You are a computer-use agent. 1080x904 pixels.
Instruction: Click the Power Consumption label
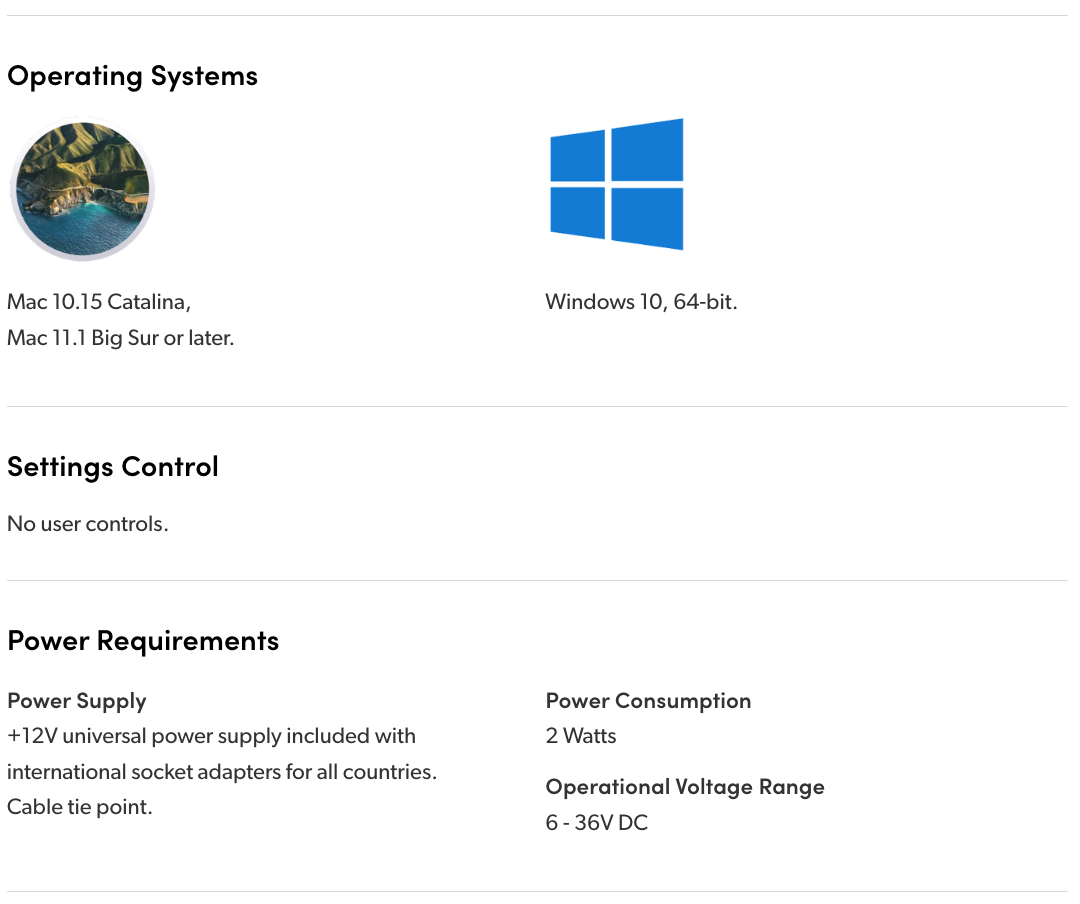648,701
